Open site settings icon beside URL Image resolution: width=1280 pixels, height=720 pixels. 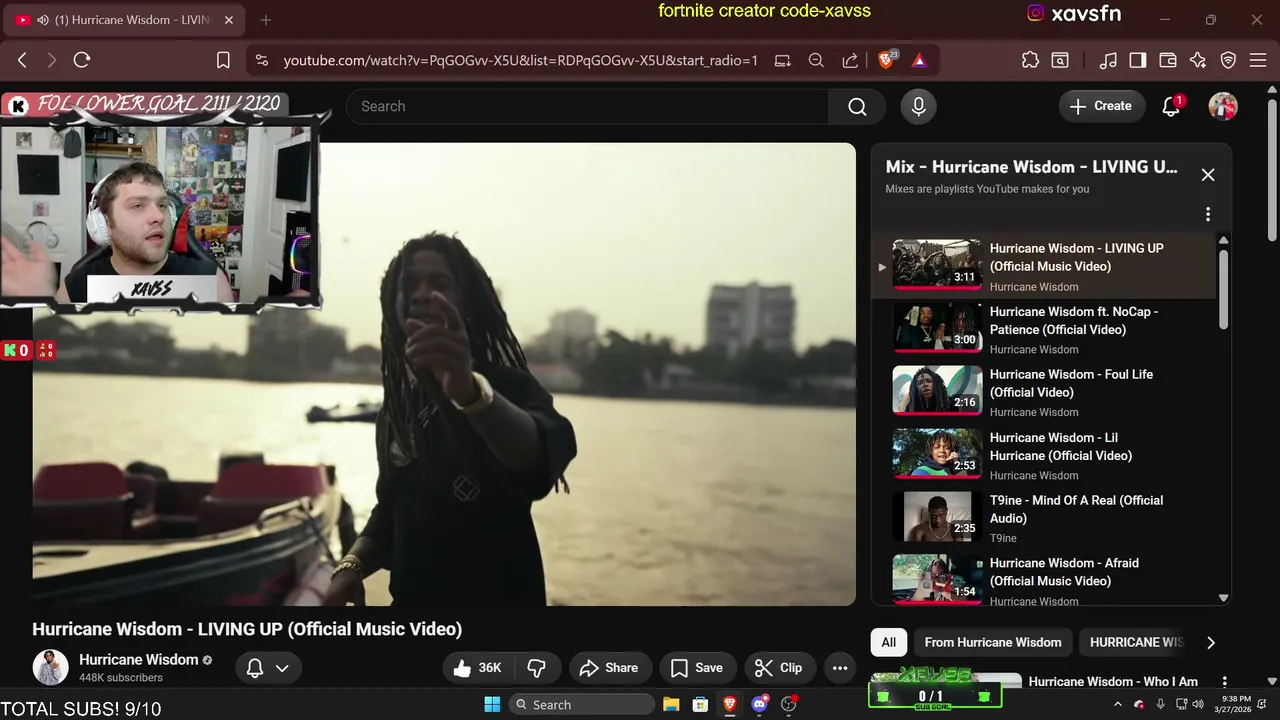[x=262, y=60]
